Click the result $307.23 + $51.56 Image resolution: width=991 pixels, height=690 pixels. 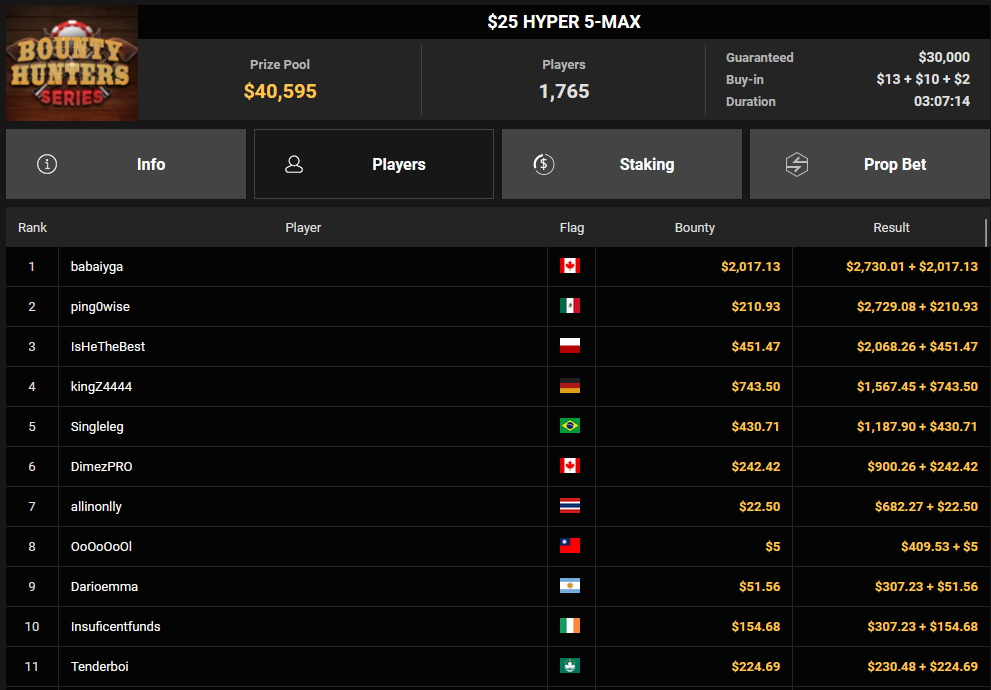926,586
